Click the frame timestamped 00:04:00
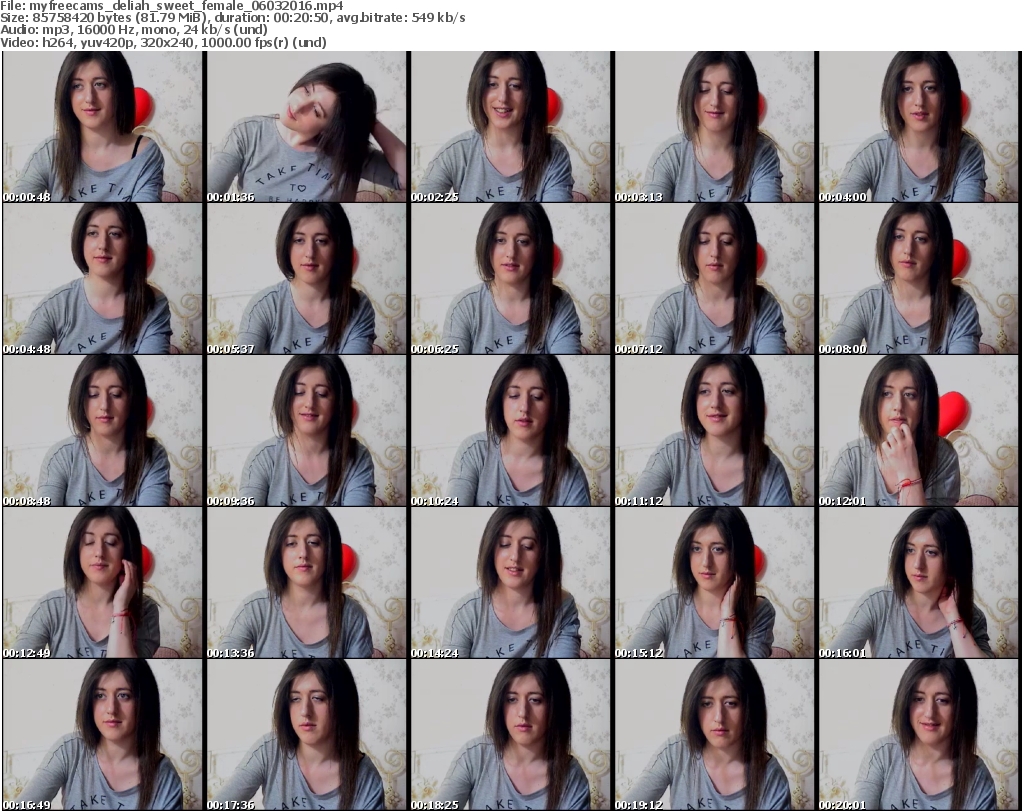The width and height of the screenshot is (1024, 811). [x=919, y=127]
